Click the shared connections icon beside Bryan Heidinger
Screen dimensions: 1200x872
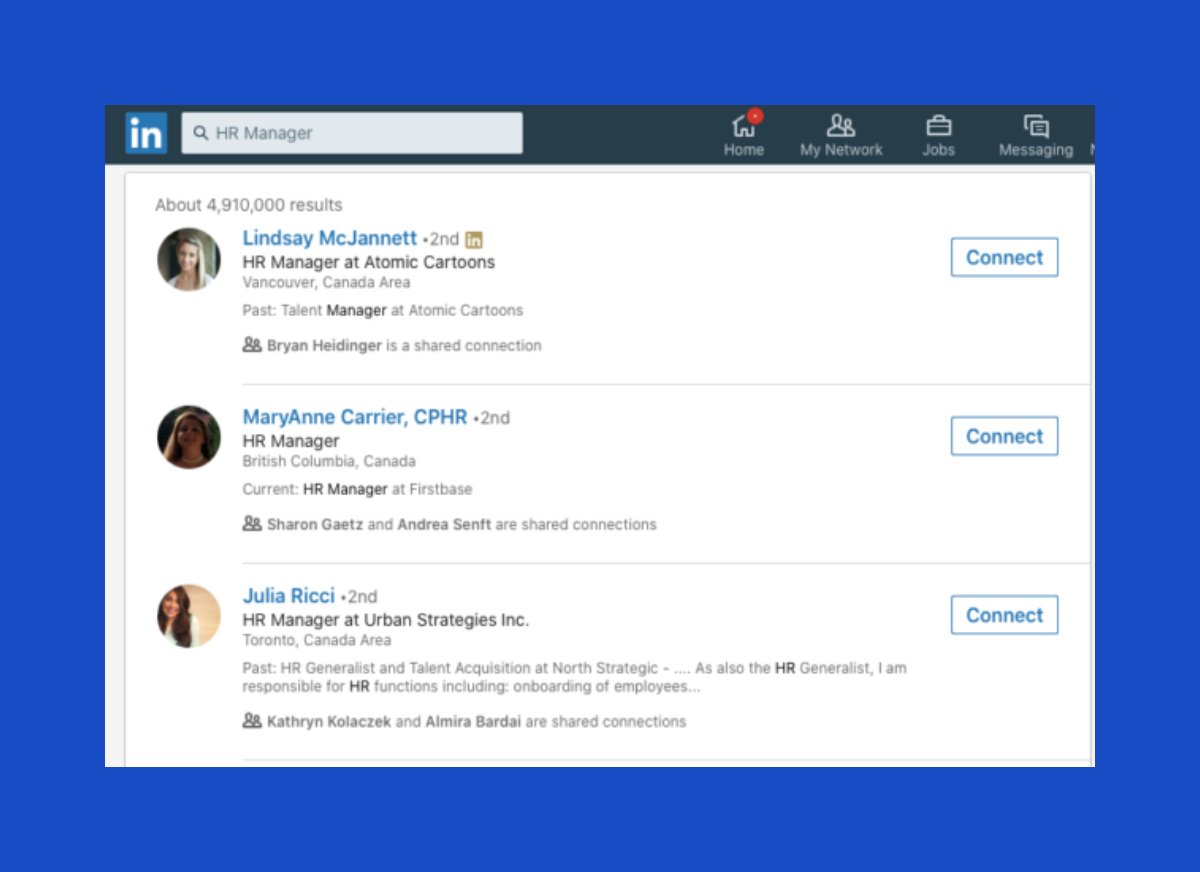pyautogui.click(x=252, y=345)
